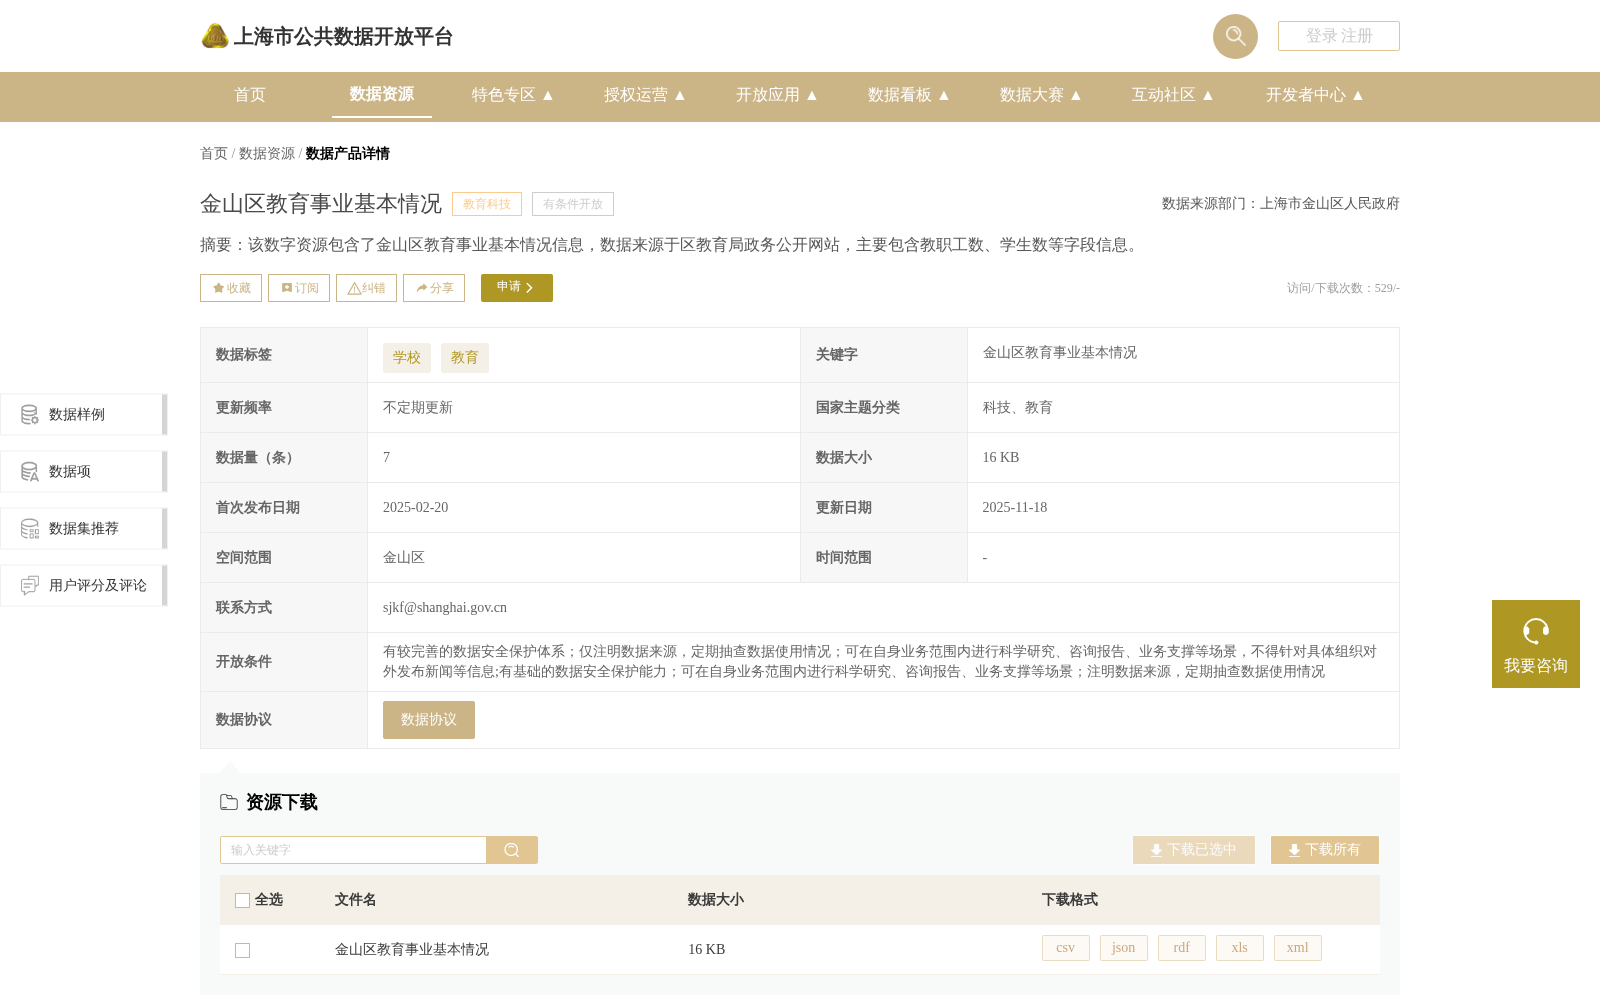Expand 开放应用 menu
This screenshot has height=1000, width=1600.
pos(776,95)
